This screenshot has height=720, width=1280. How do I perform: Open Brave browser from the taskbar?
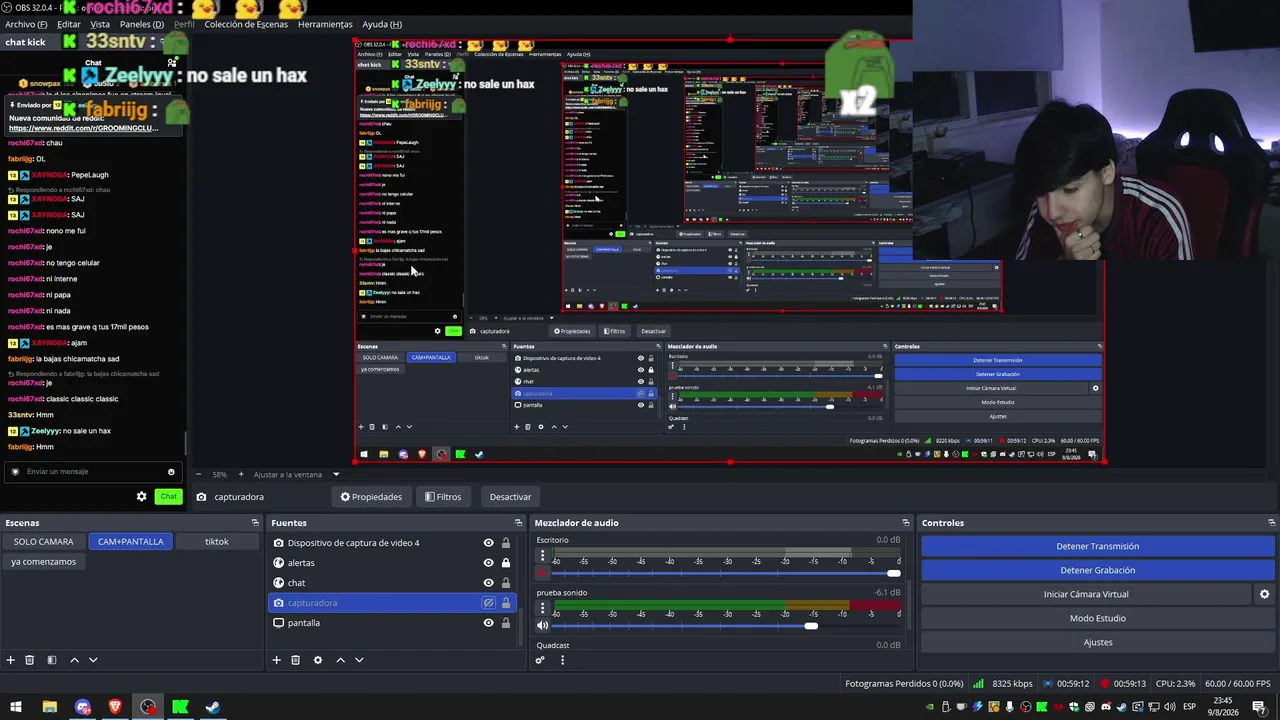coord(115,707)
